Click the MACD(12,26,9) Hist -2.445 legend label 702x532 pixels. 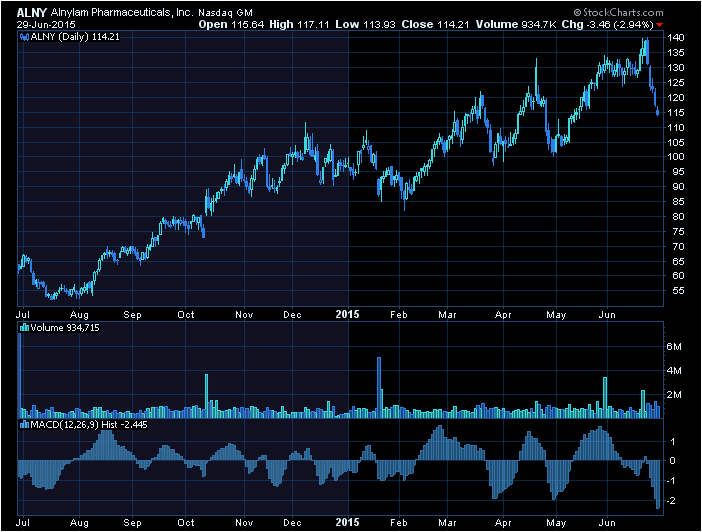pyautogui.click(x=89, y=425)
